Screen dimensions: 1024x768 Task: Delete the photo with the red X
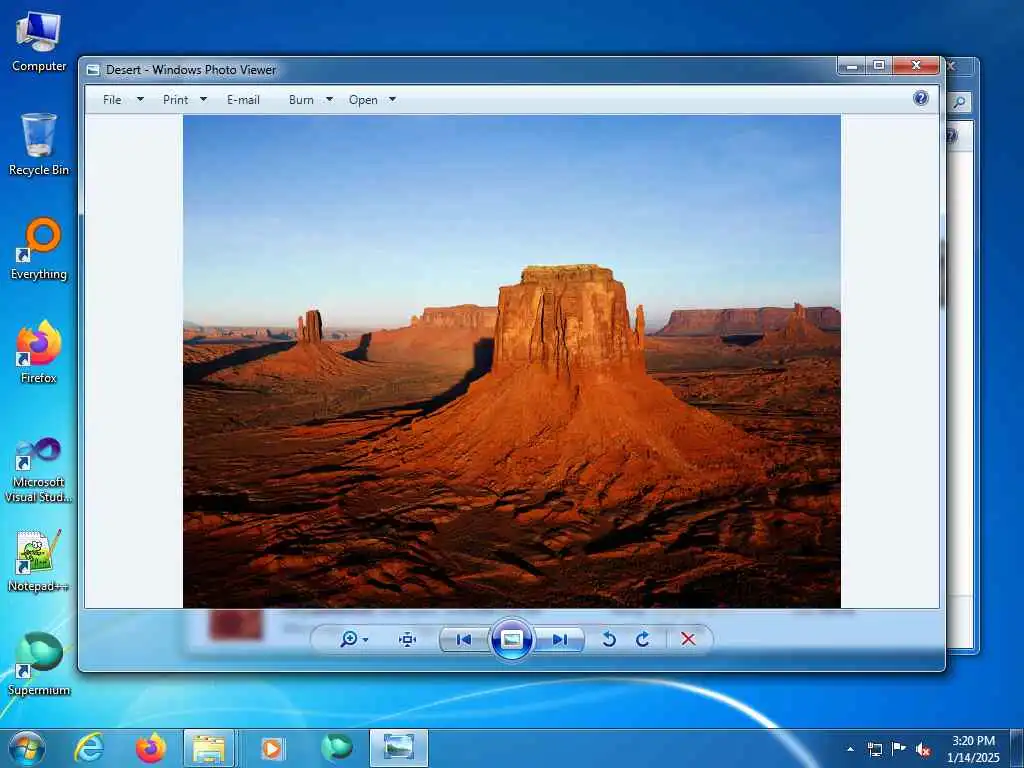(688, 639)
